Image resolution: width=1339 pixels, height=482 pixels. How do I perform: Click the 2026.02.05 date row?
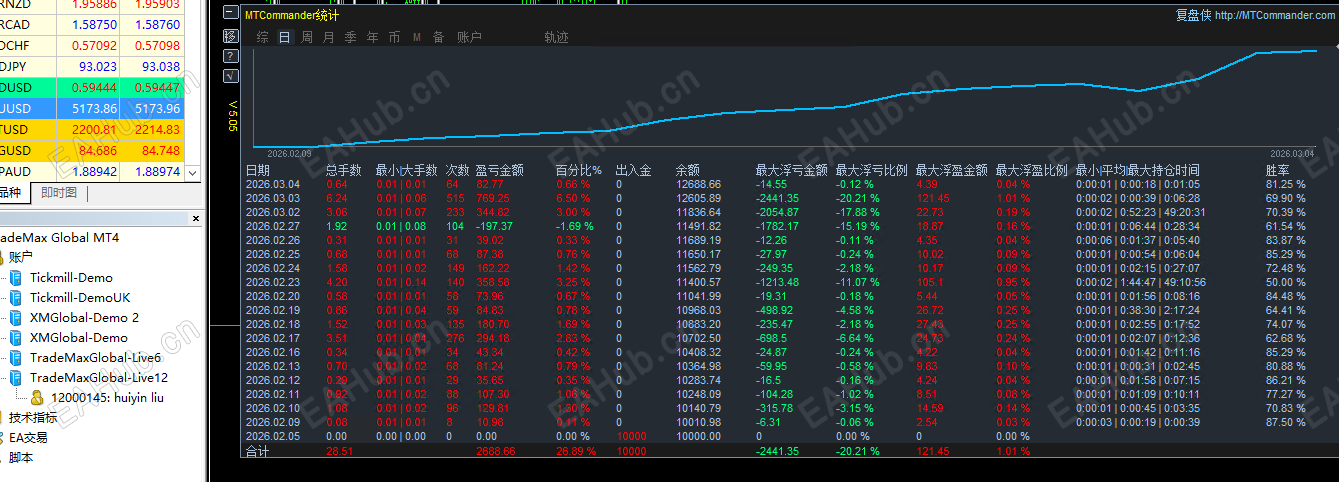[273, 436]
